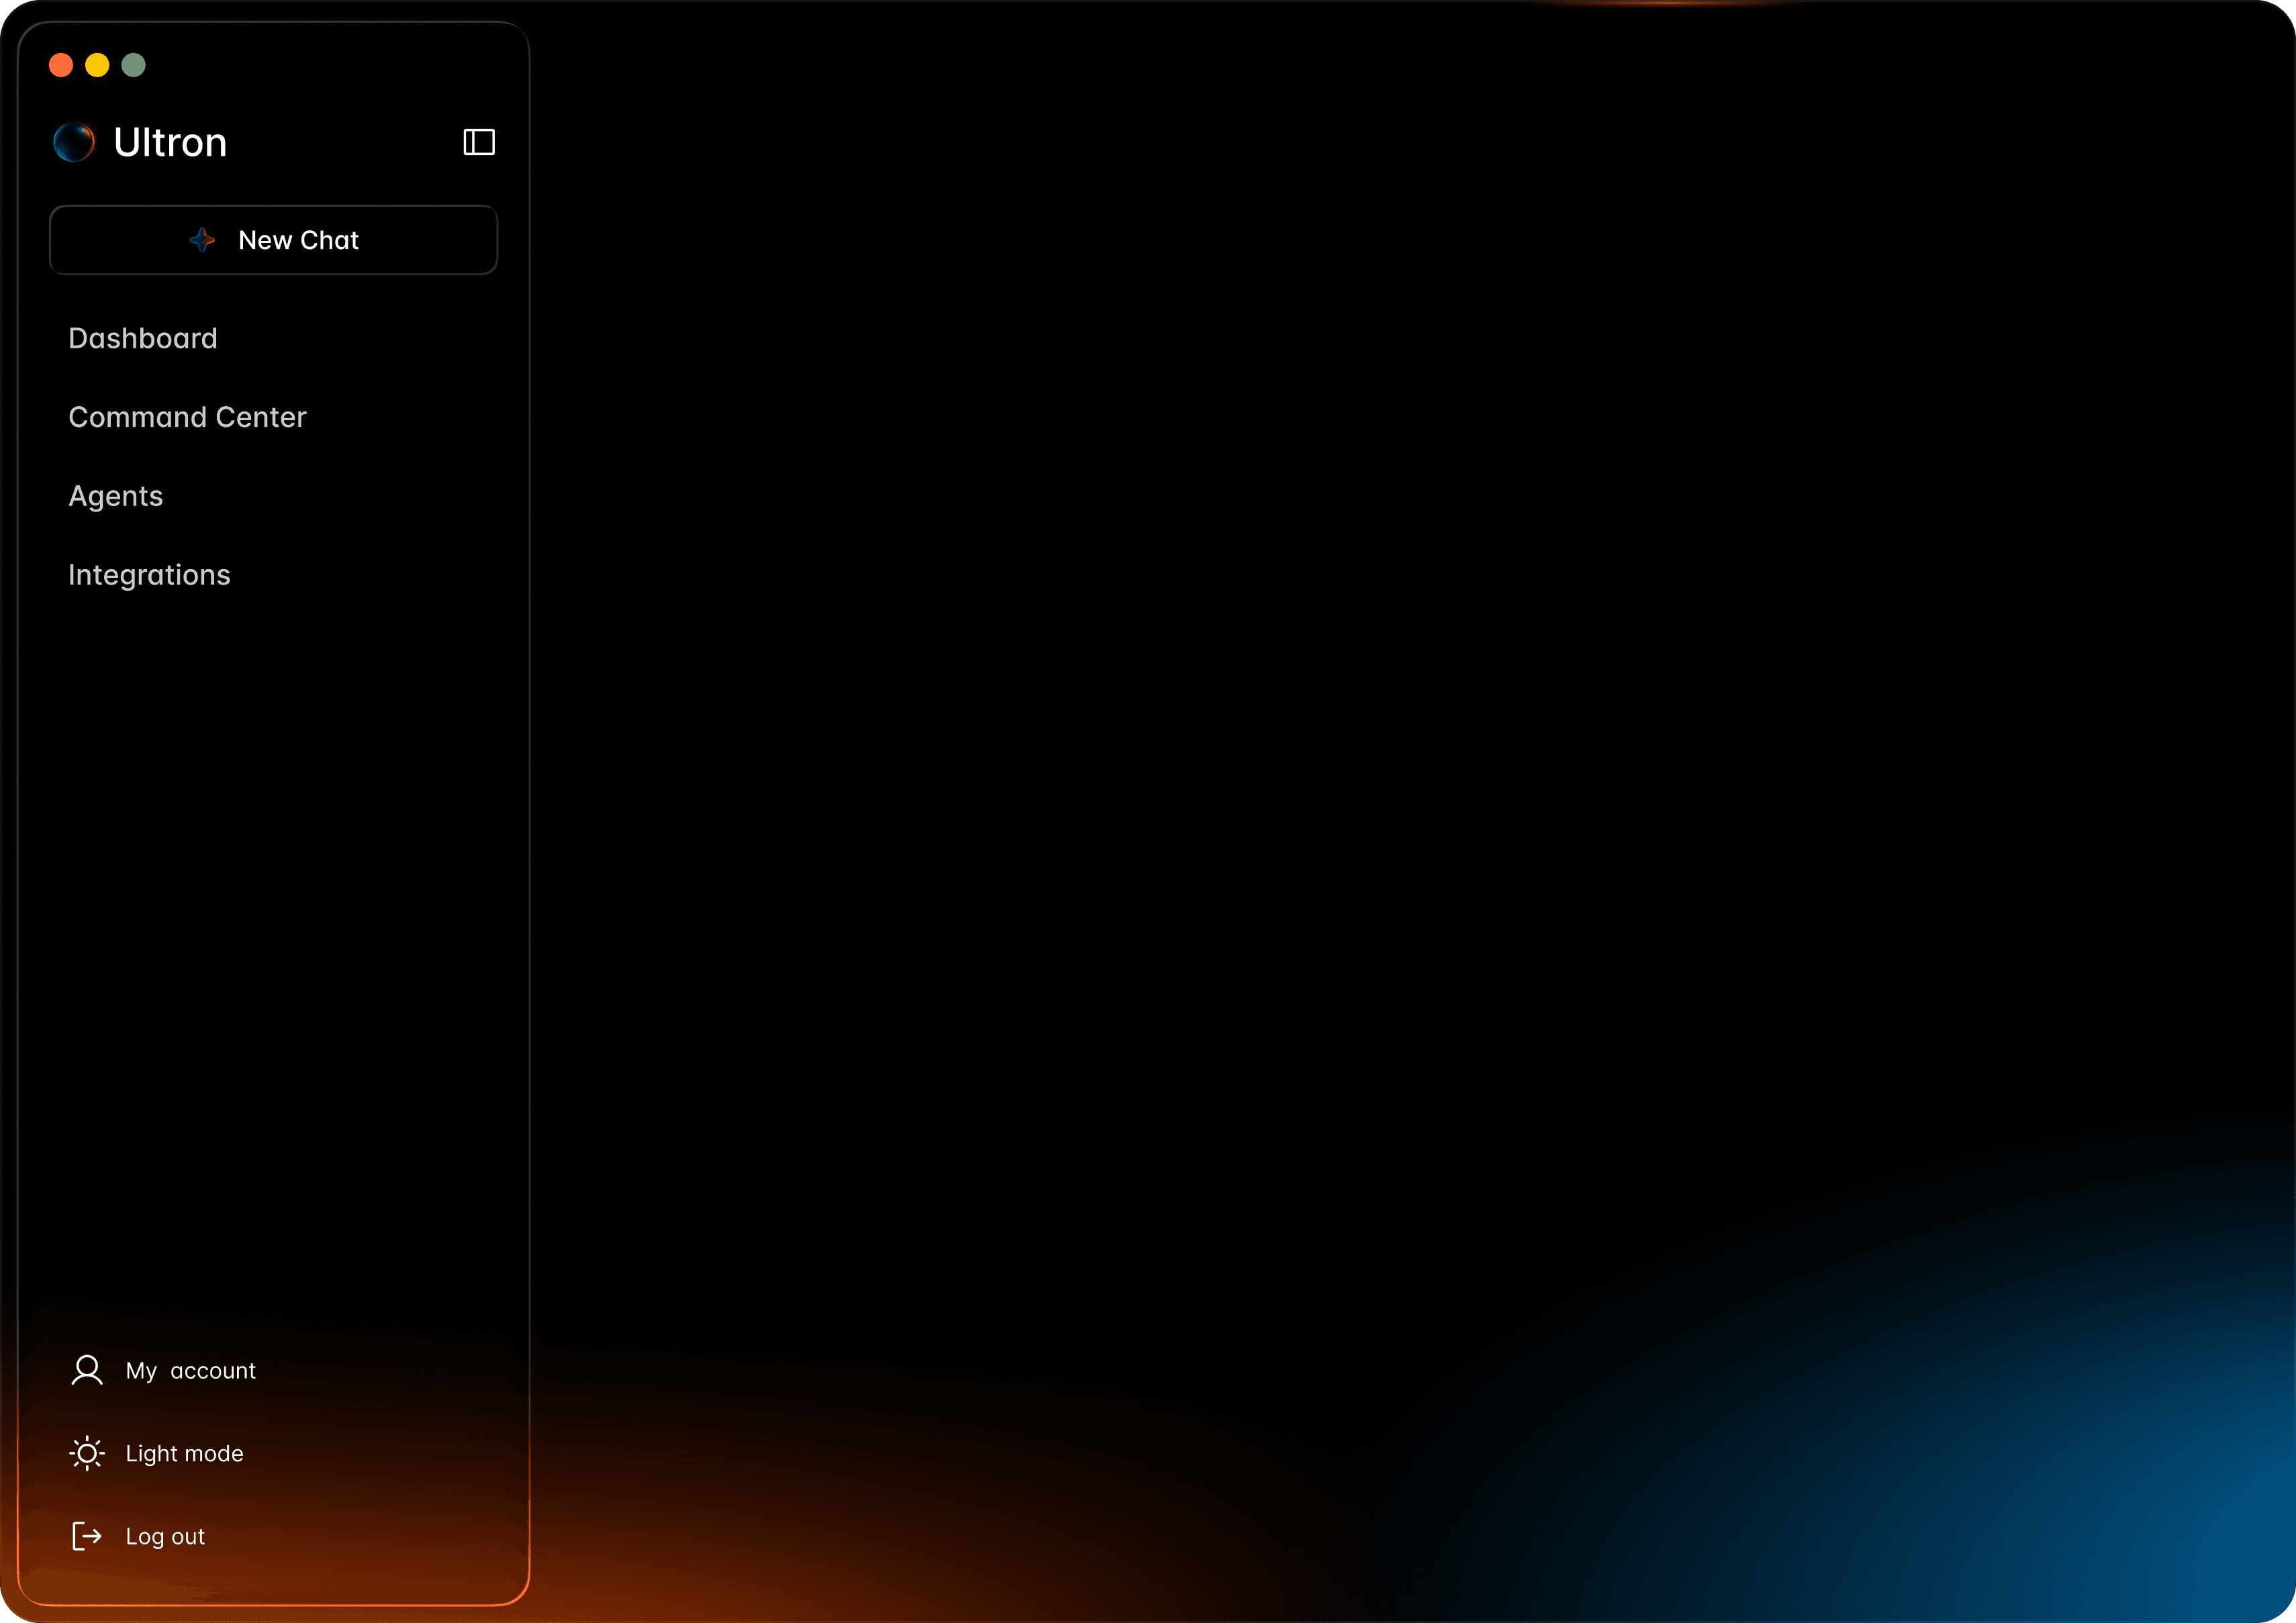2296x1623 pixels.
Task: Click the green maximize window dot
Action: pos(133,65)
